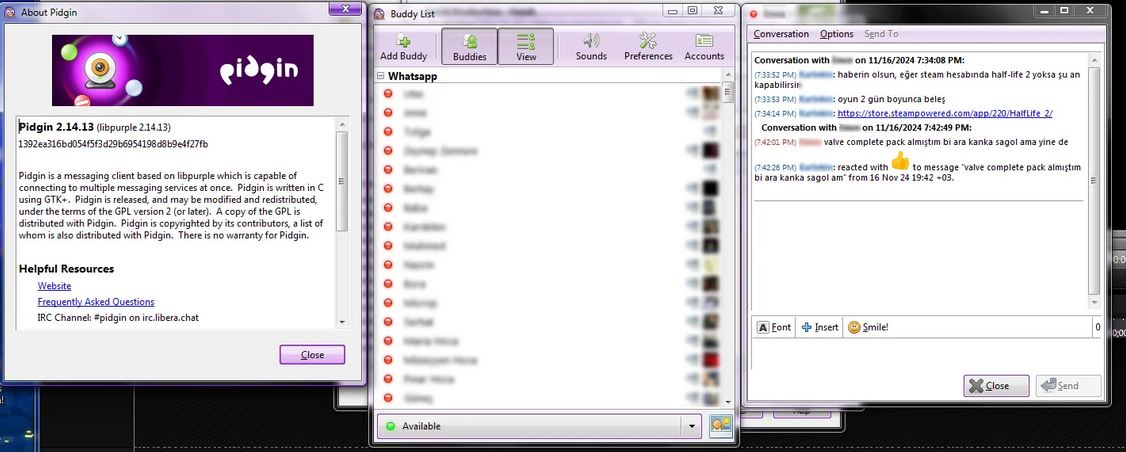Click the Buddy List scrollbar up arrow

tap(727, 75)
